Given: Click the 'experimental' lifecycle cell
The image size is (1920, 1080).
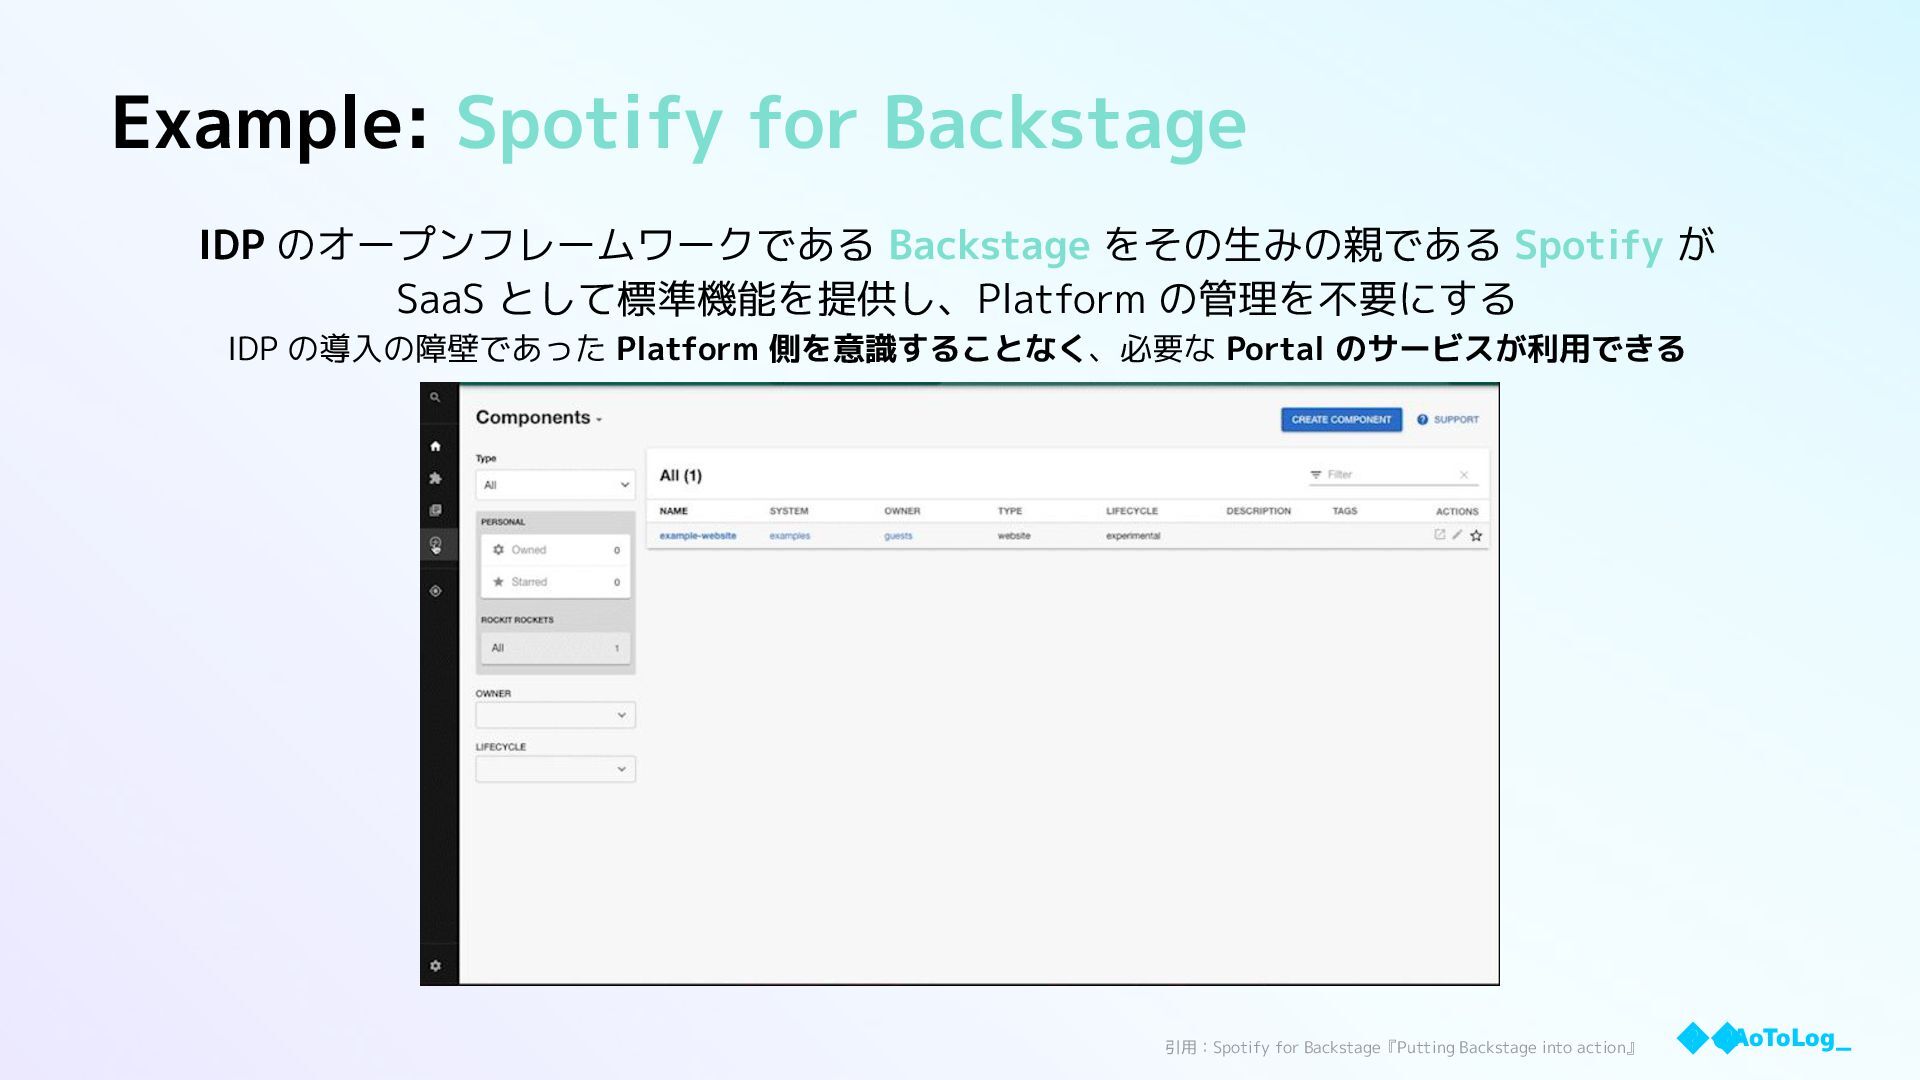Looking at the screenshot, I should 1133,536.
